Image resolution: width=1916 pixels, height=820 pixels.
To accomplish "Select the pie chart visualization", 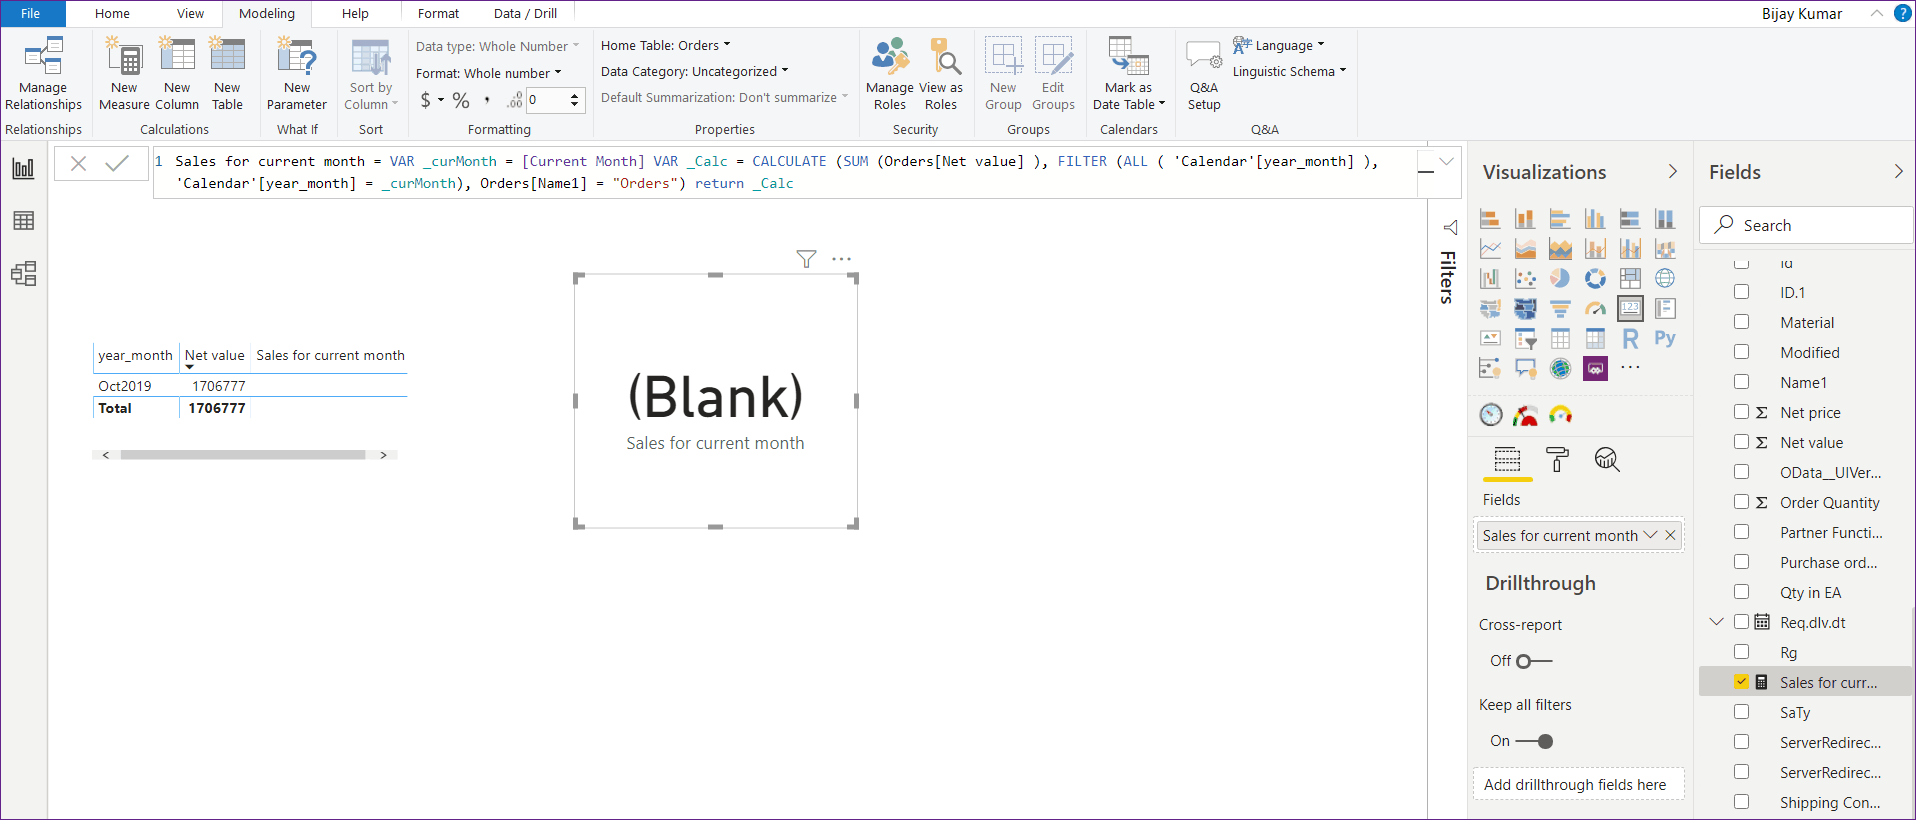I will (x=1559, y=279).
